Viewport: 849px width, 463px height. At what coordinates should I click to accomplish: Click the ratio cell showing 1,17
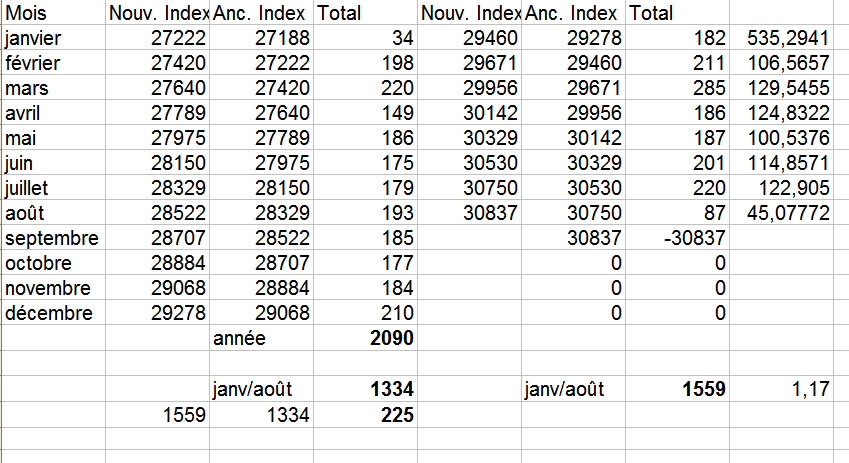click(x=781, y=388)
